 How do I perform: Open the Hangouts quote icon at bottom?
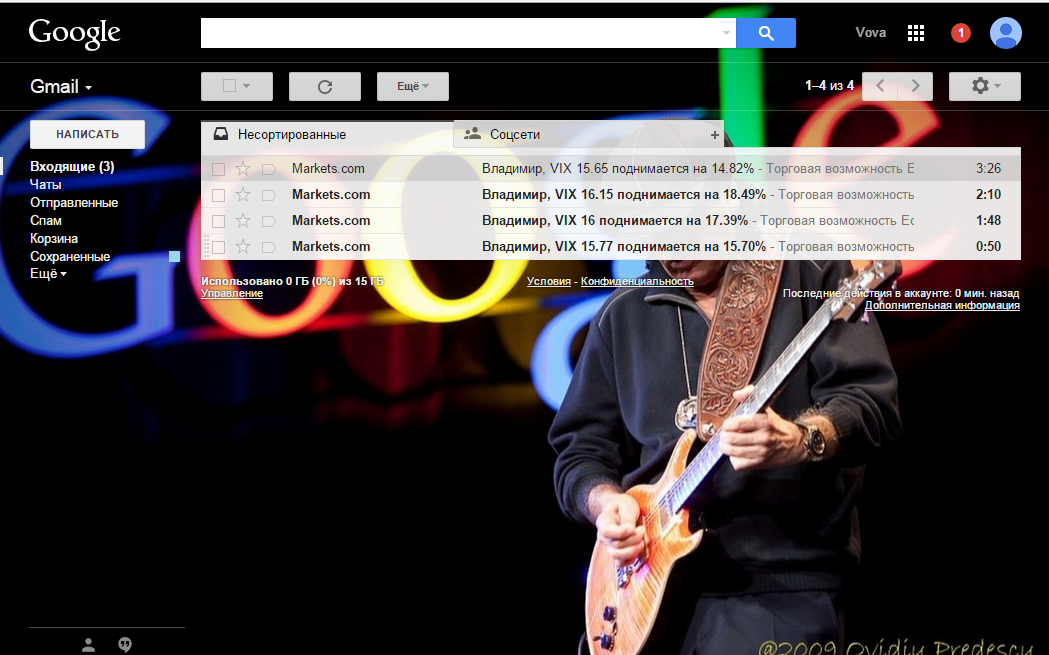125,645
